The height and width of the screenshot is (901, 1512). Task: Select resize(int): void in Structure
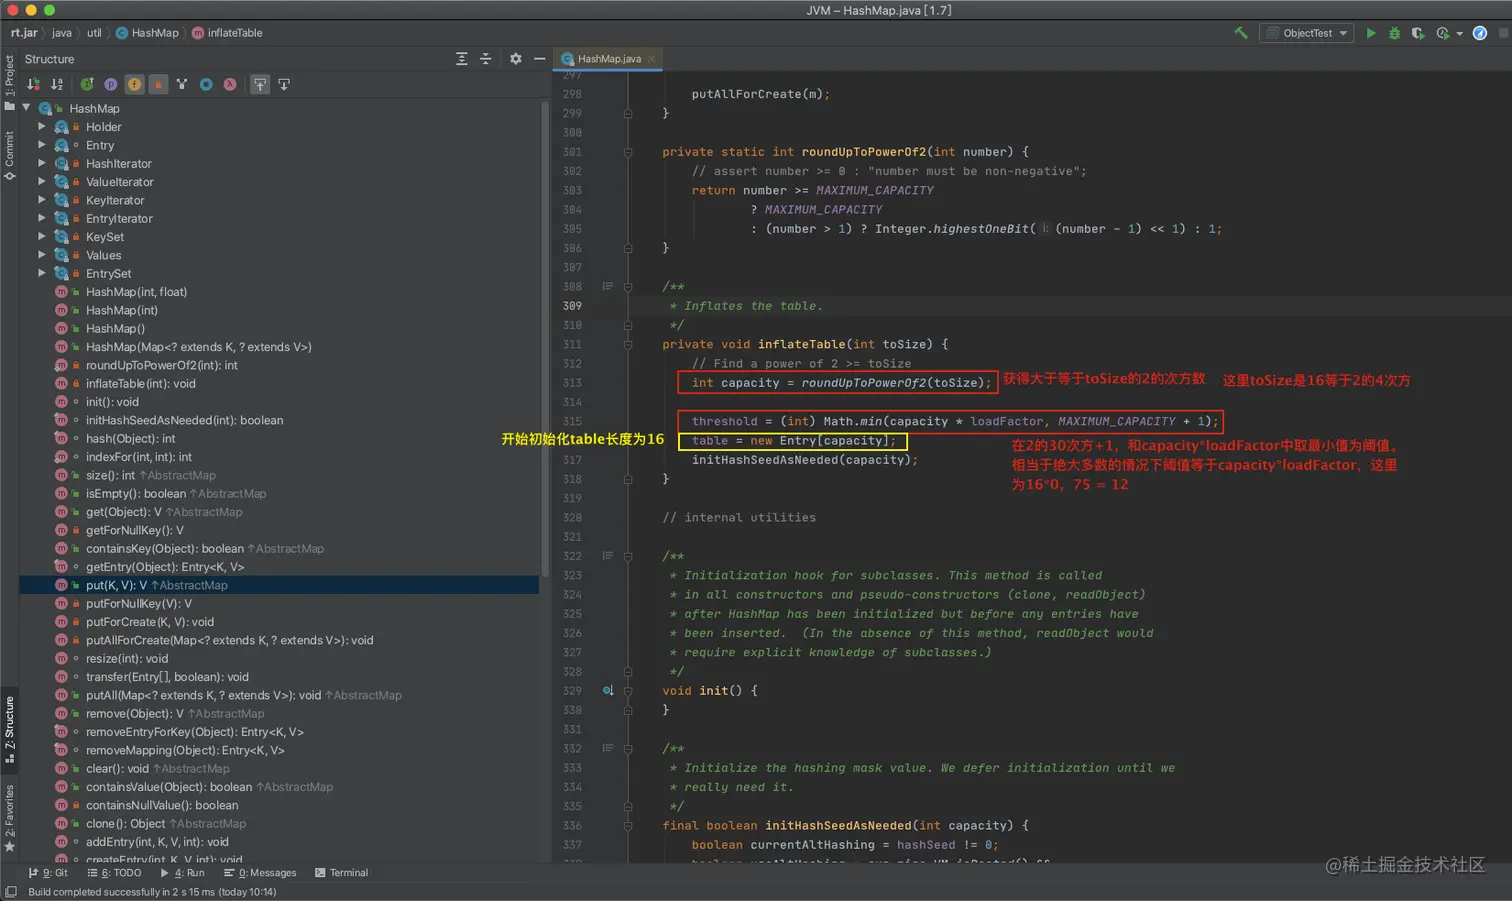(126, 658)
